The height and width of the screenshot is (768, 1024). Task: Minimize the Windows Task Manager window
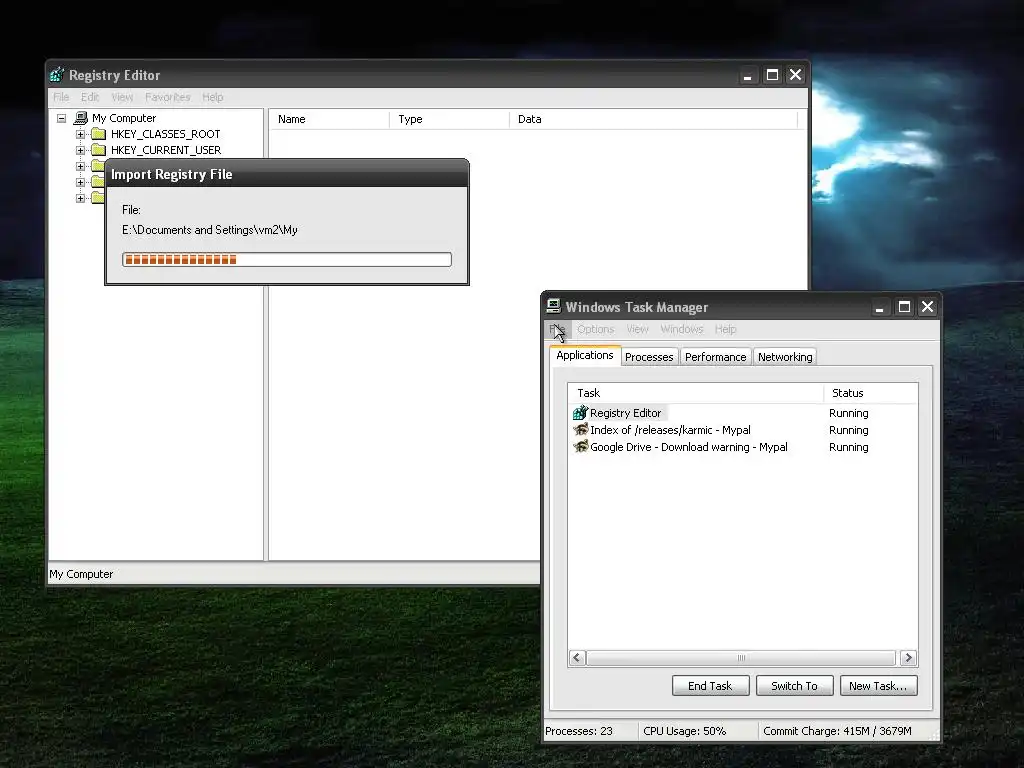pos(879,307)
